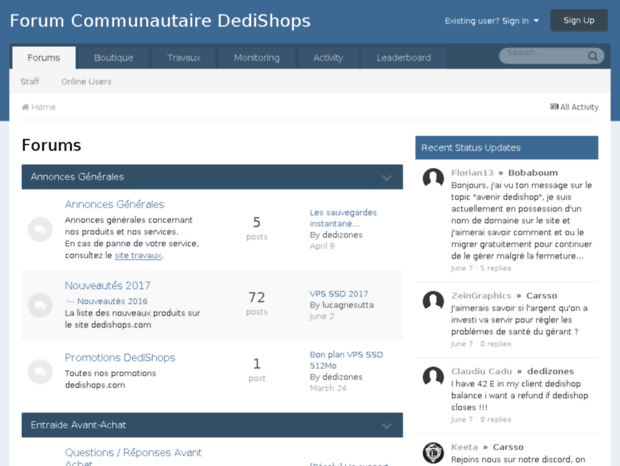Open lucagnesutta's profile link
The height and width of the screenshot is (466, 620).
348,305
